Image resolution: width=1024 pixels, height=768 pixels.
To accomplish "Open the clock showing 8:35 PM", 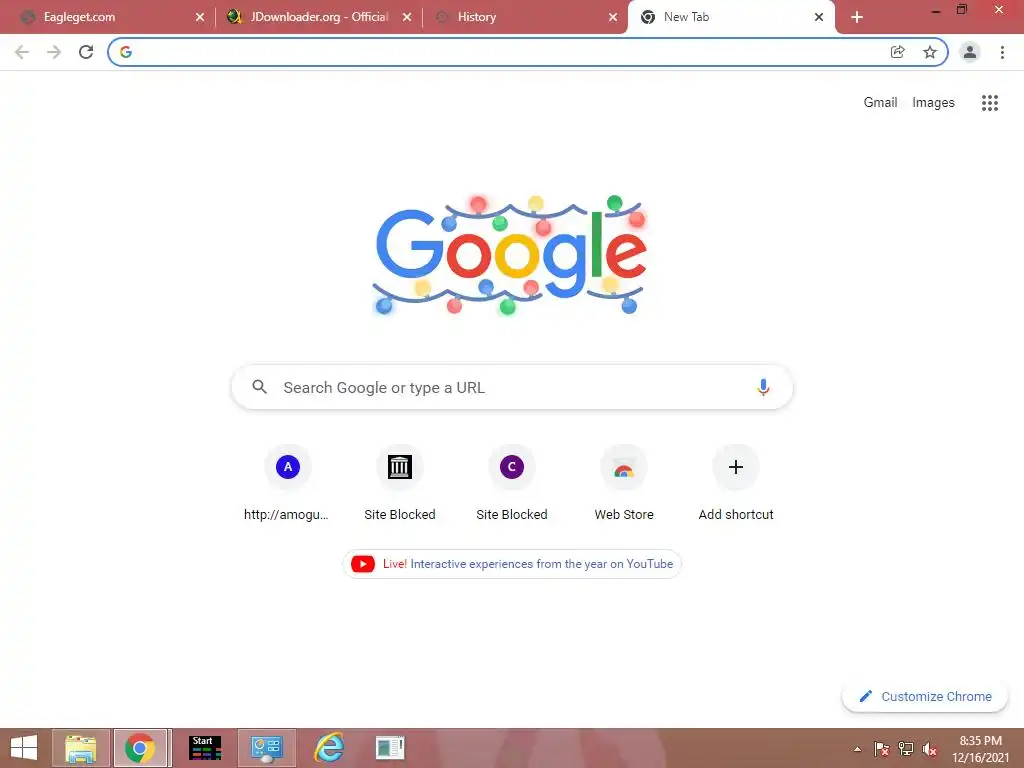I will pyautogui.click(x=980, y=749).
